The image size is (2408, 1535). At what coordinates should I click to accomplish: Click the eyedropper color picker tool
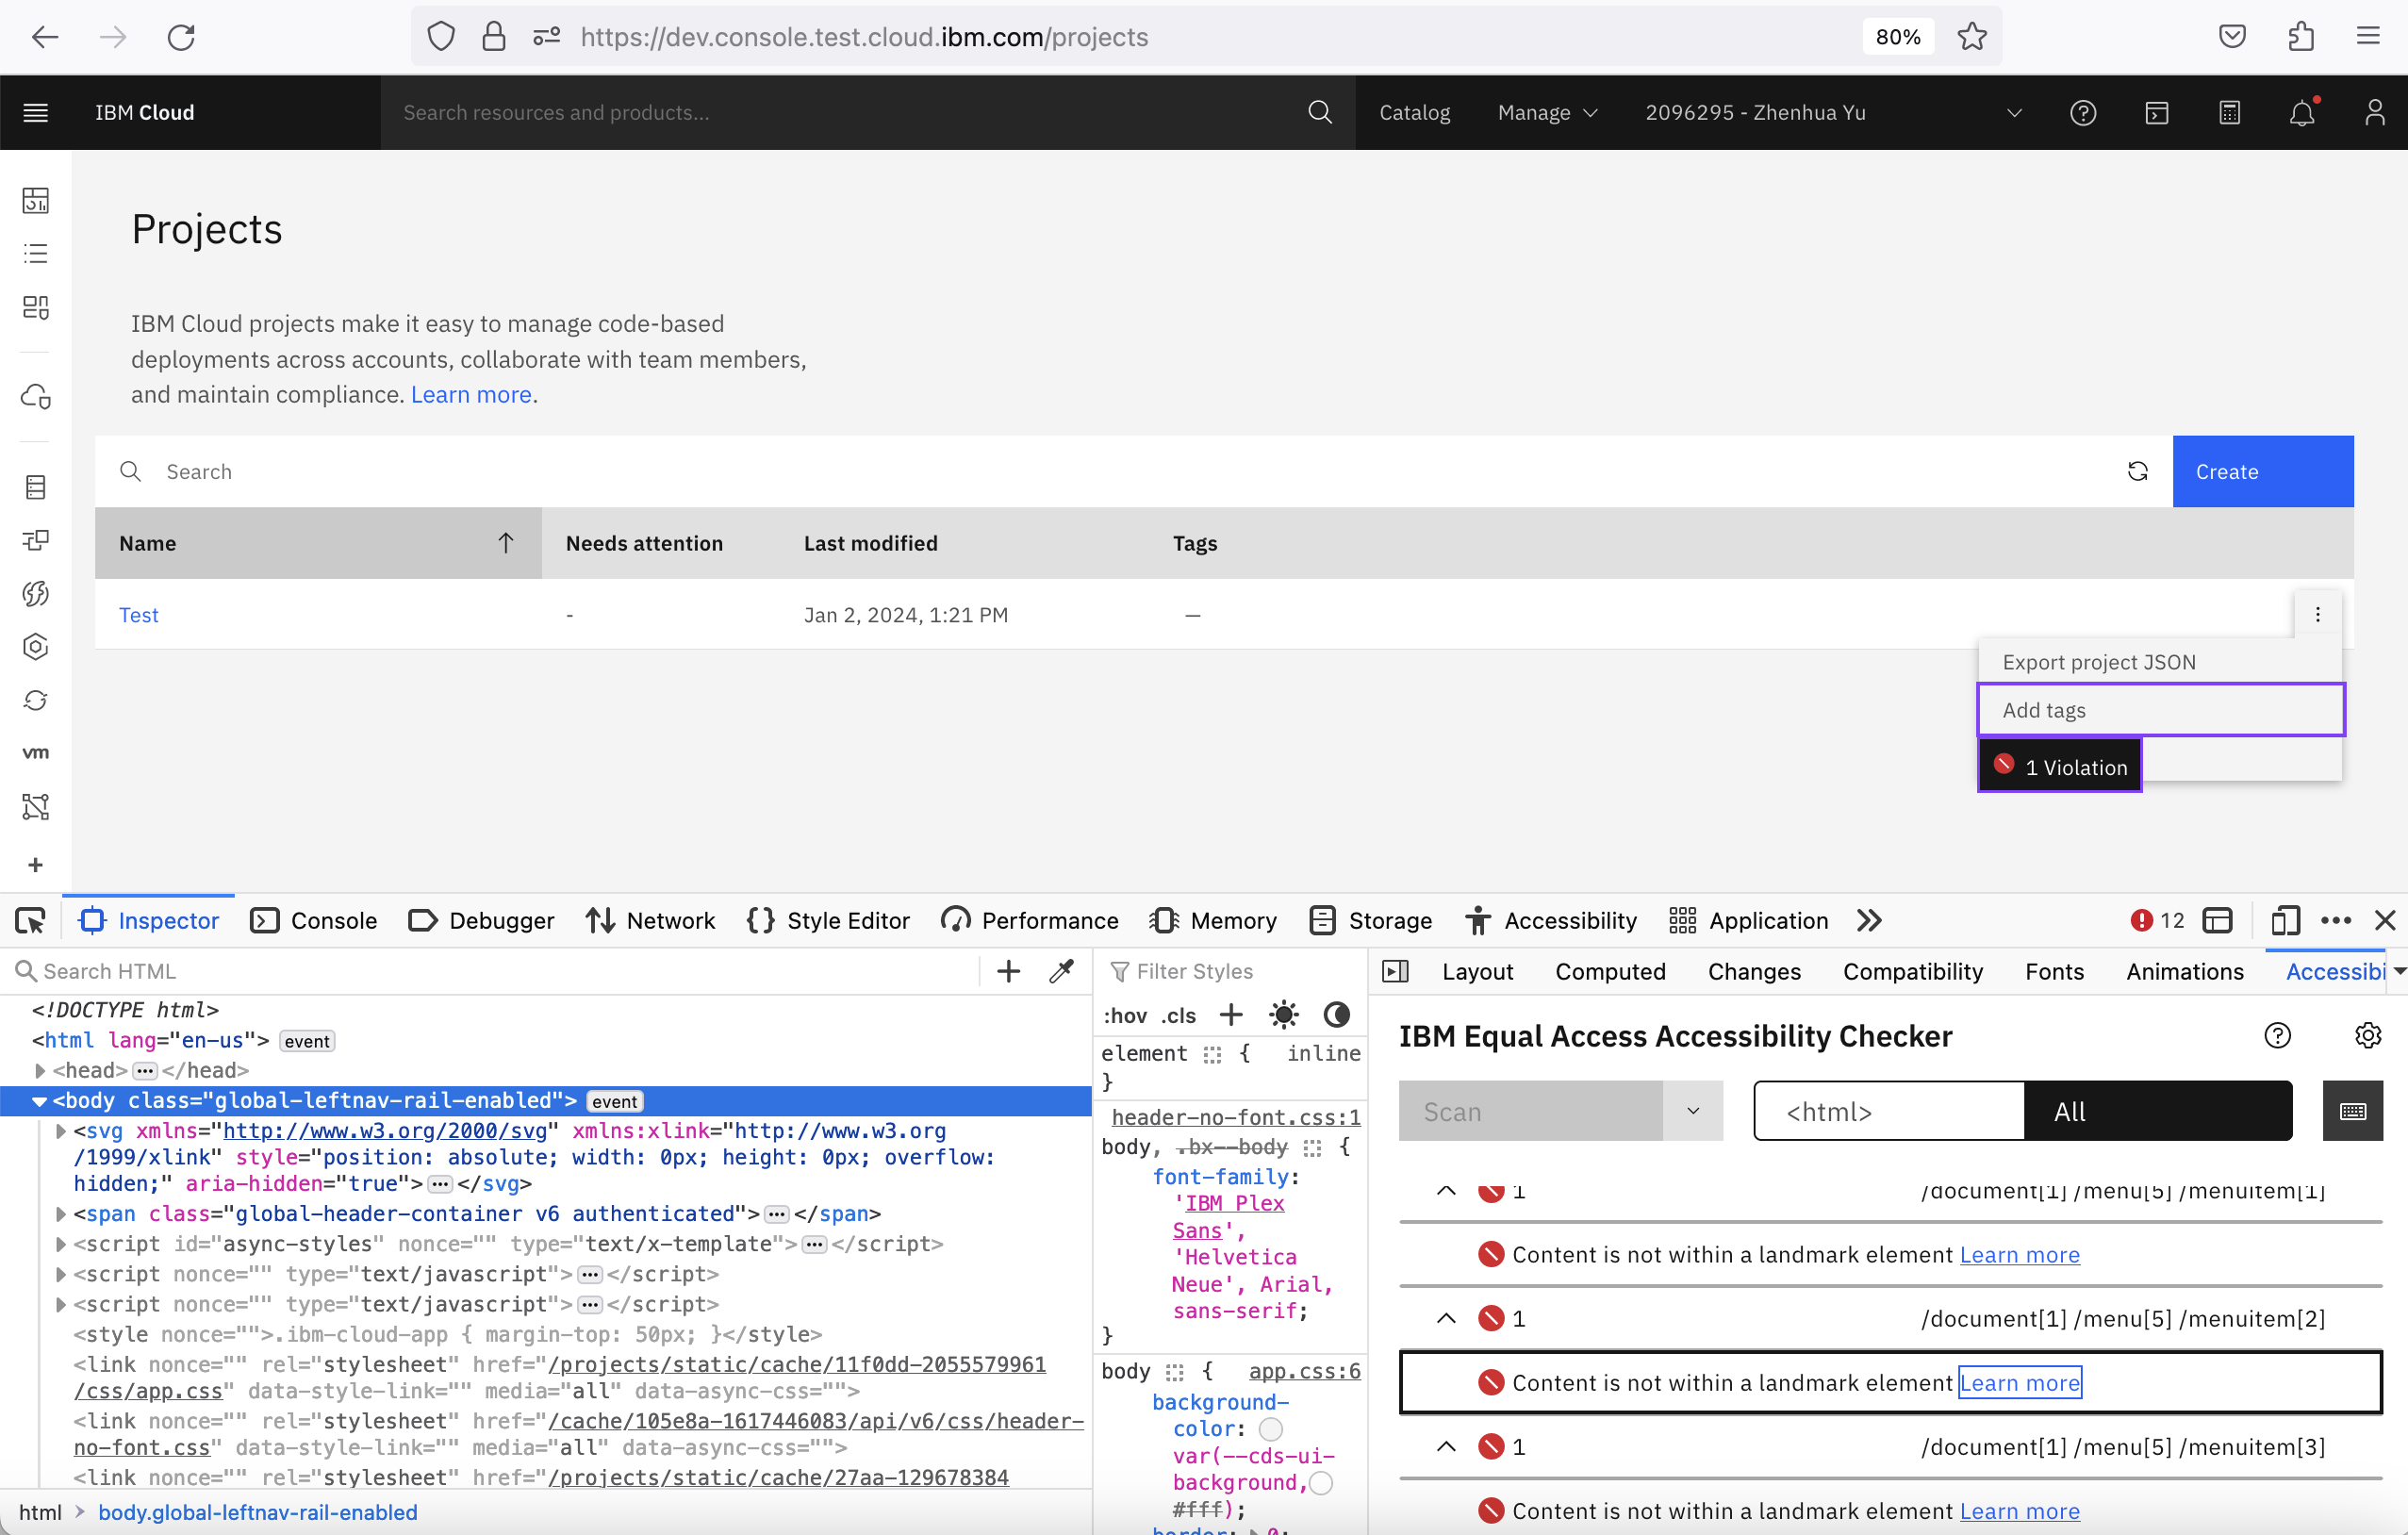1061,971
